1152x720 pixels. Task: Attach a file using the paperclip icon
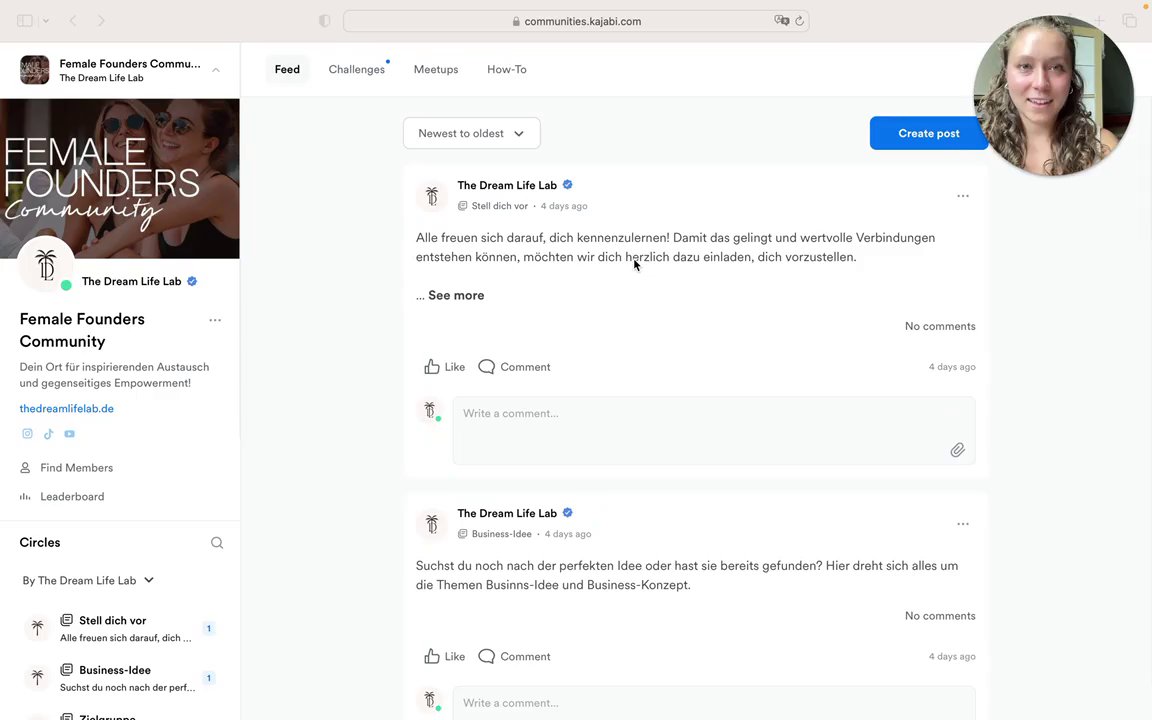[x=957, y=451]
